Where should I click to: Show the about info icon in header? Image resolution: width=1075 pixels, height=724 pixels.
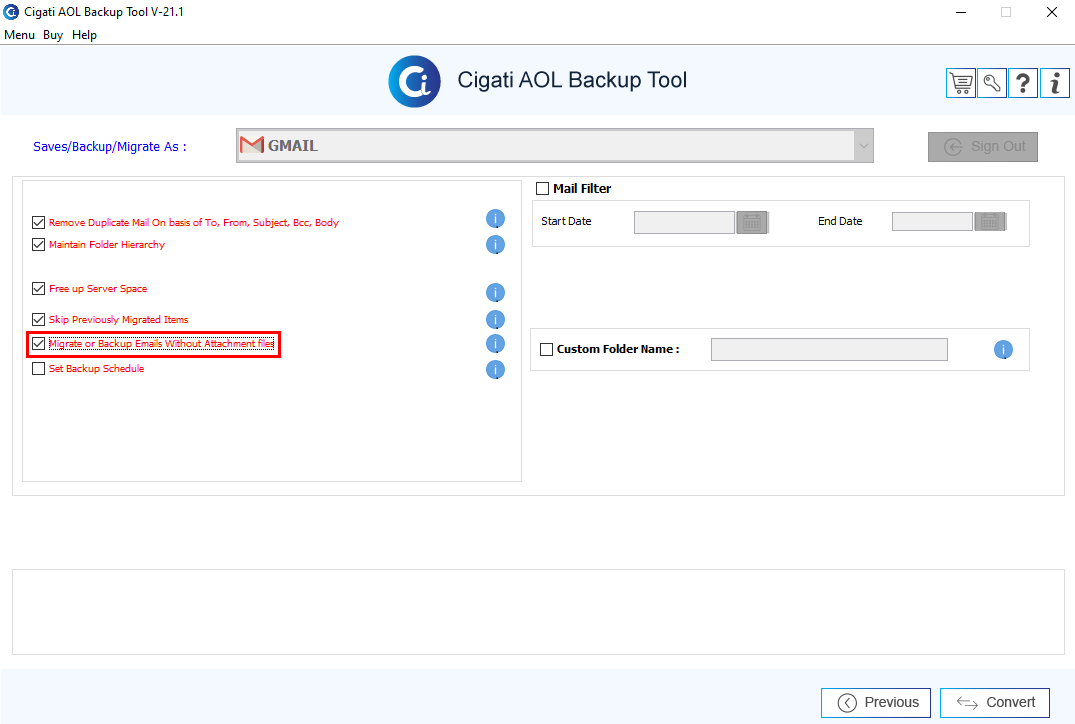click(1054, 84)
